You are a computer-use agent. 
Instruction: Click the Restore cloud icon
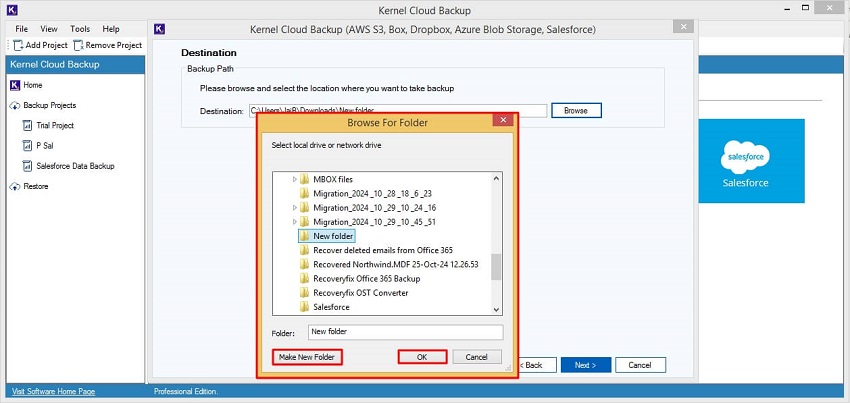coord(15,186)
